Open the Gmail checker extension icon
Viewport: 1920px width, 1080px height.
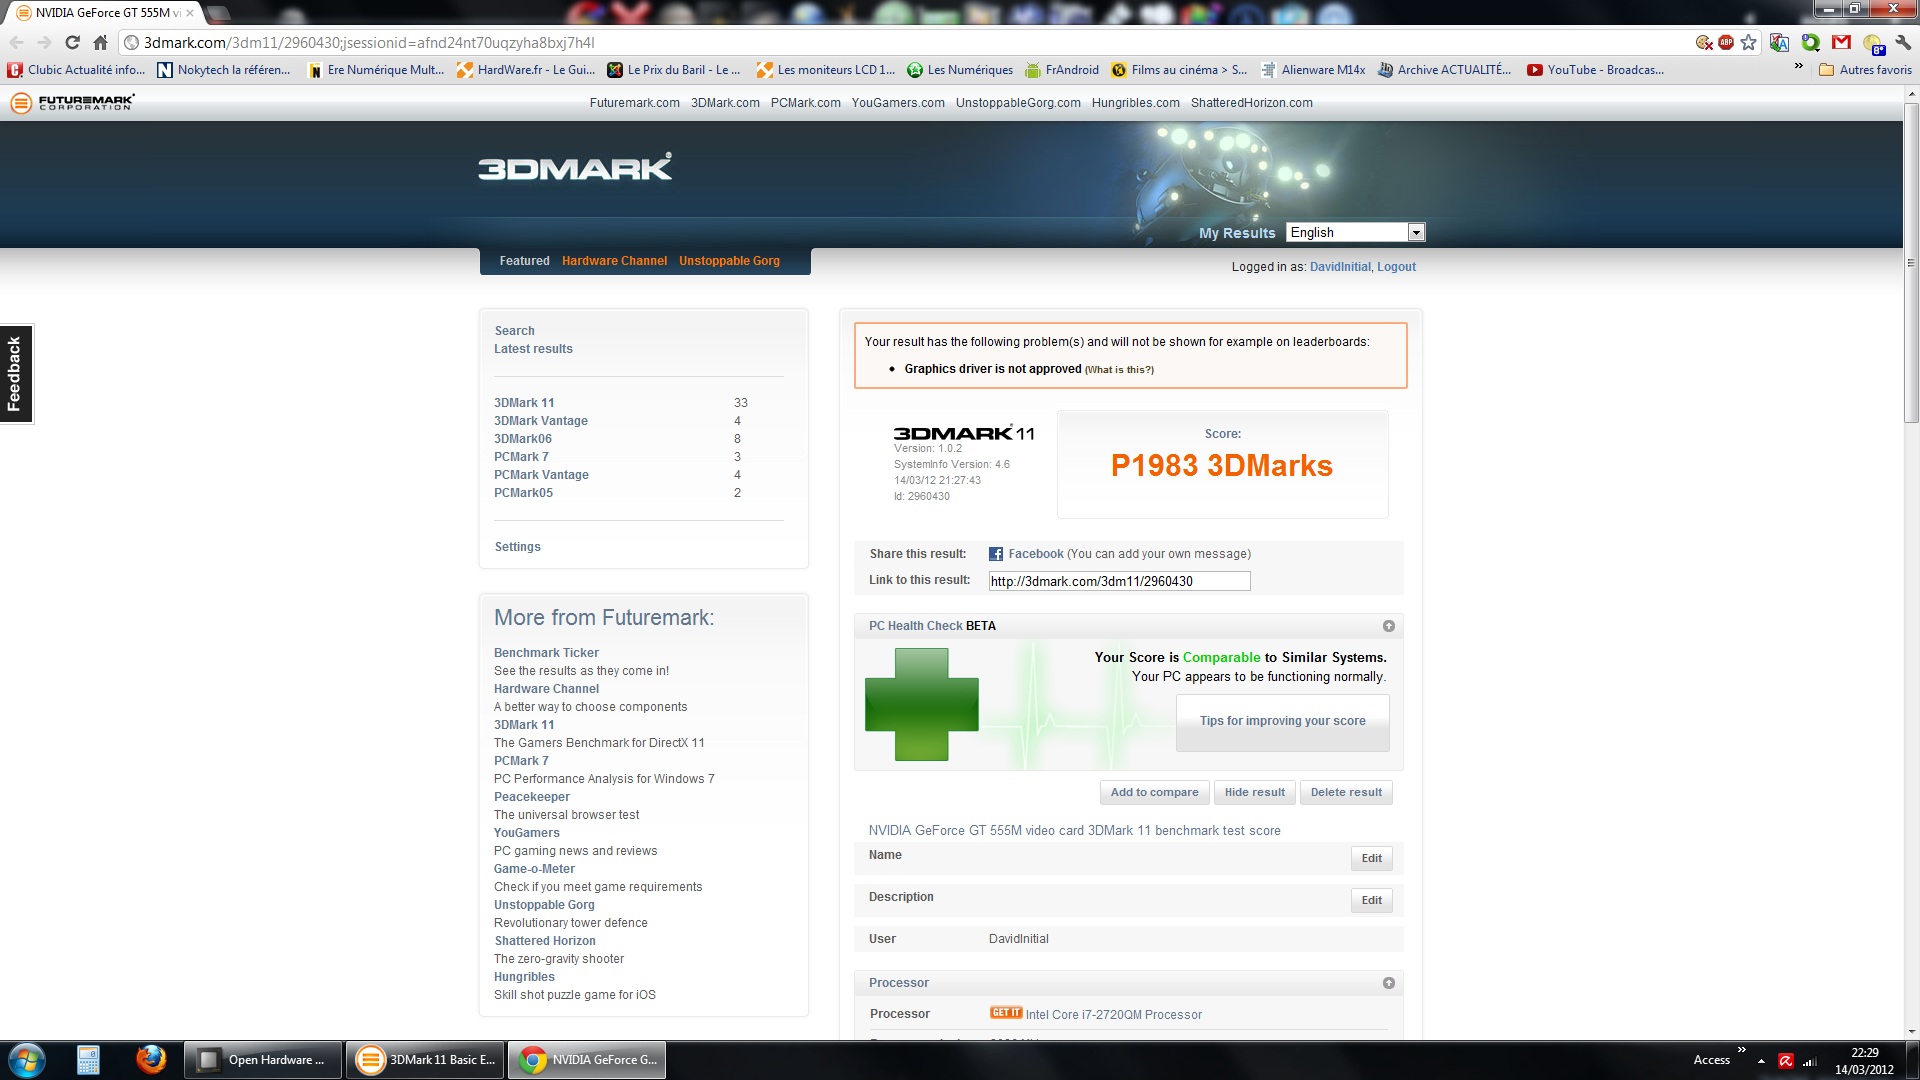coord(1841,43)
